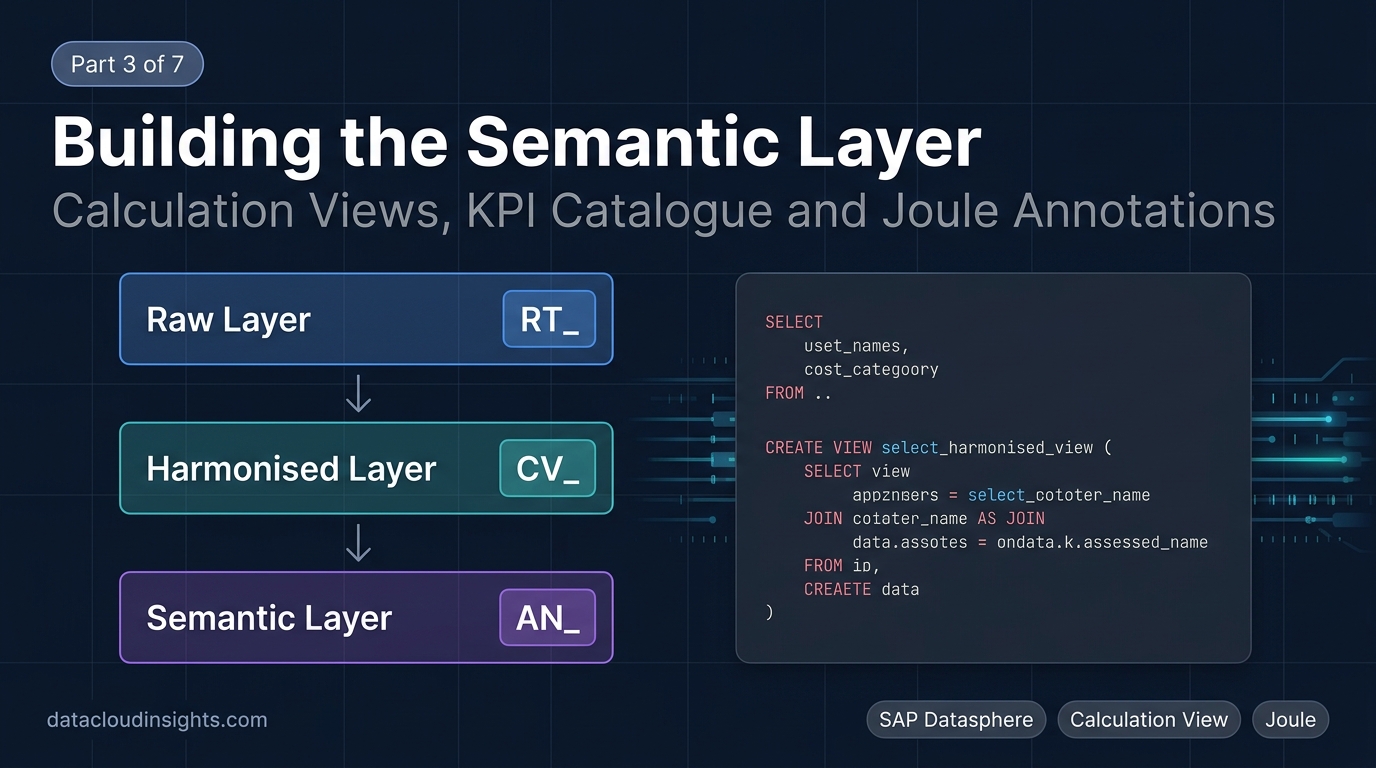Select the Semantic Layer box

point(366,617)
